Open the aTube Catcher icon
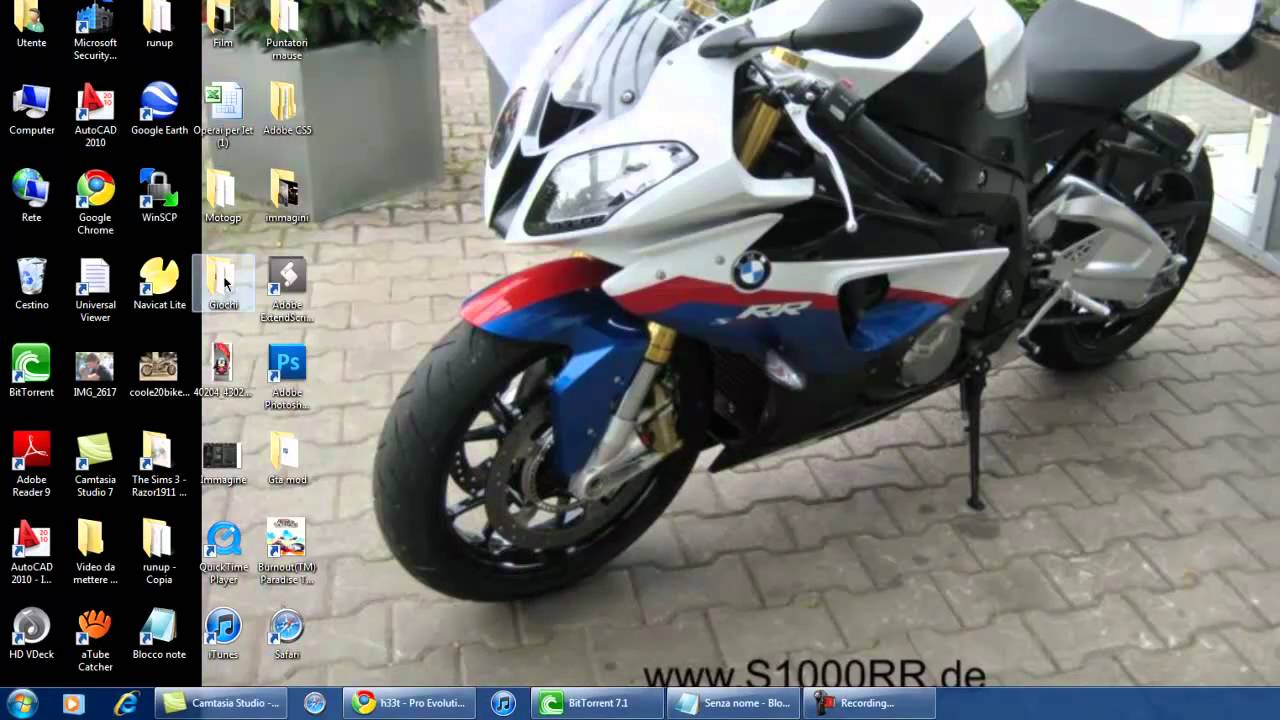Screen dimensions: 1280x720 95,627
